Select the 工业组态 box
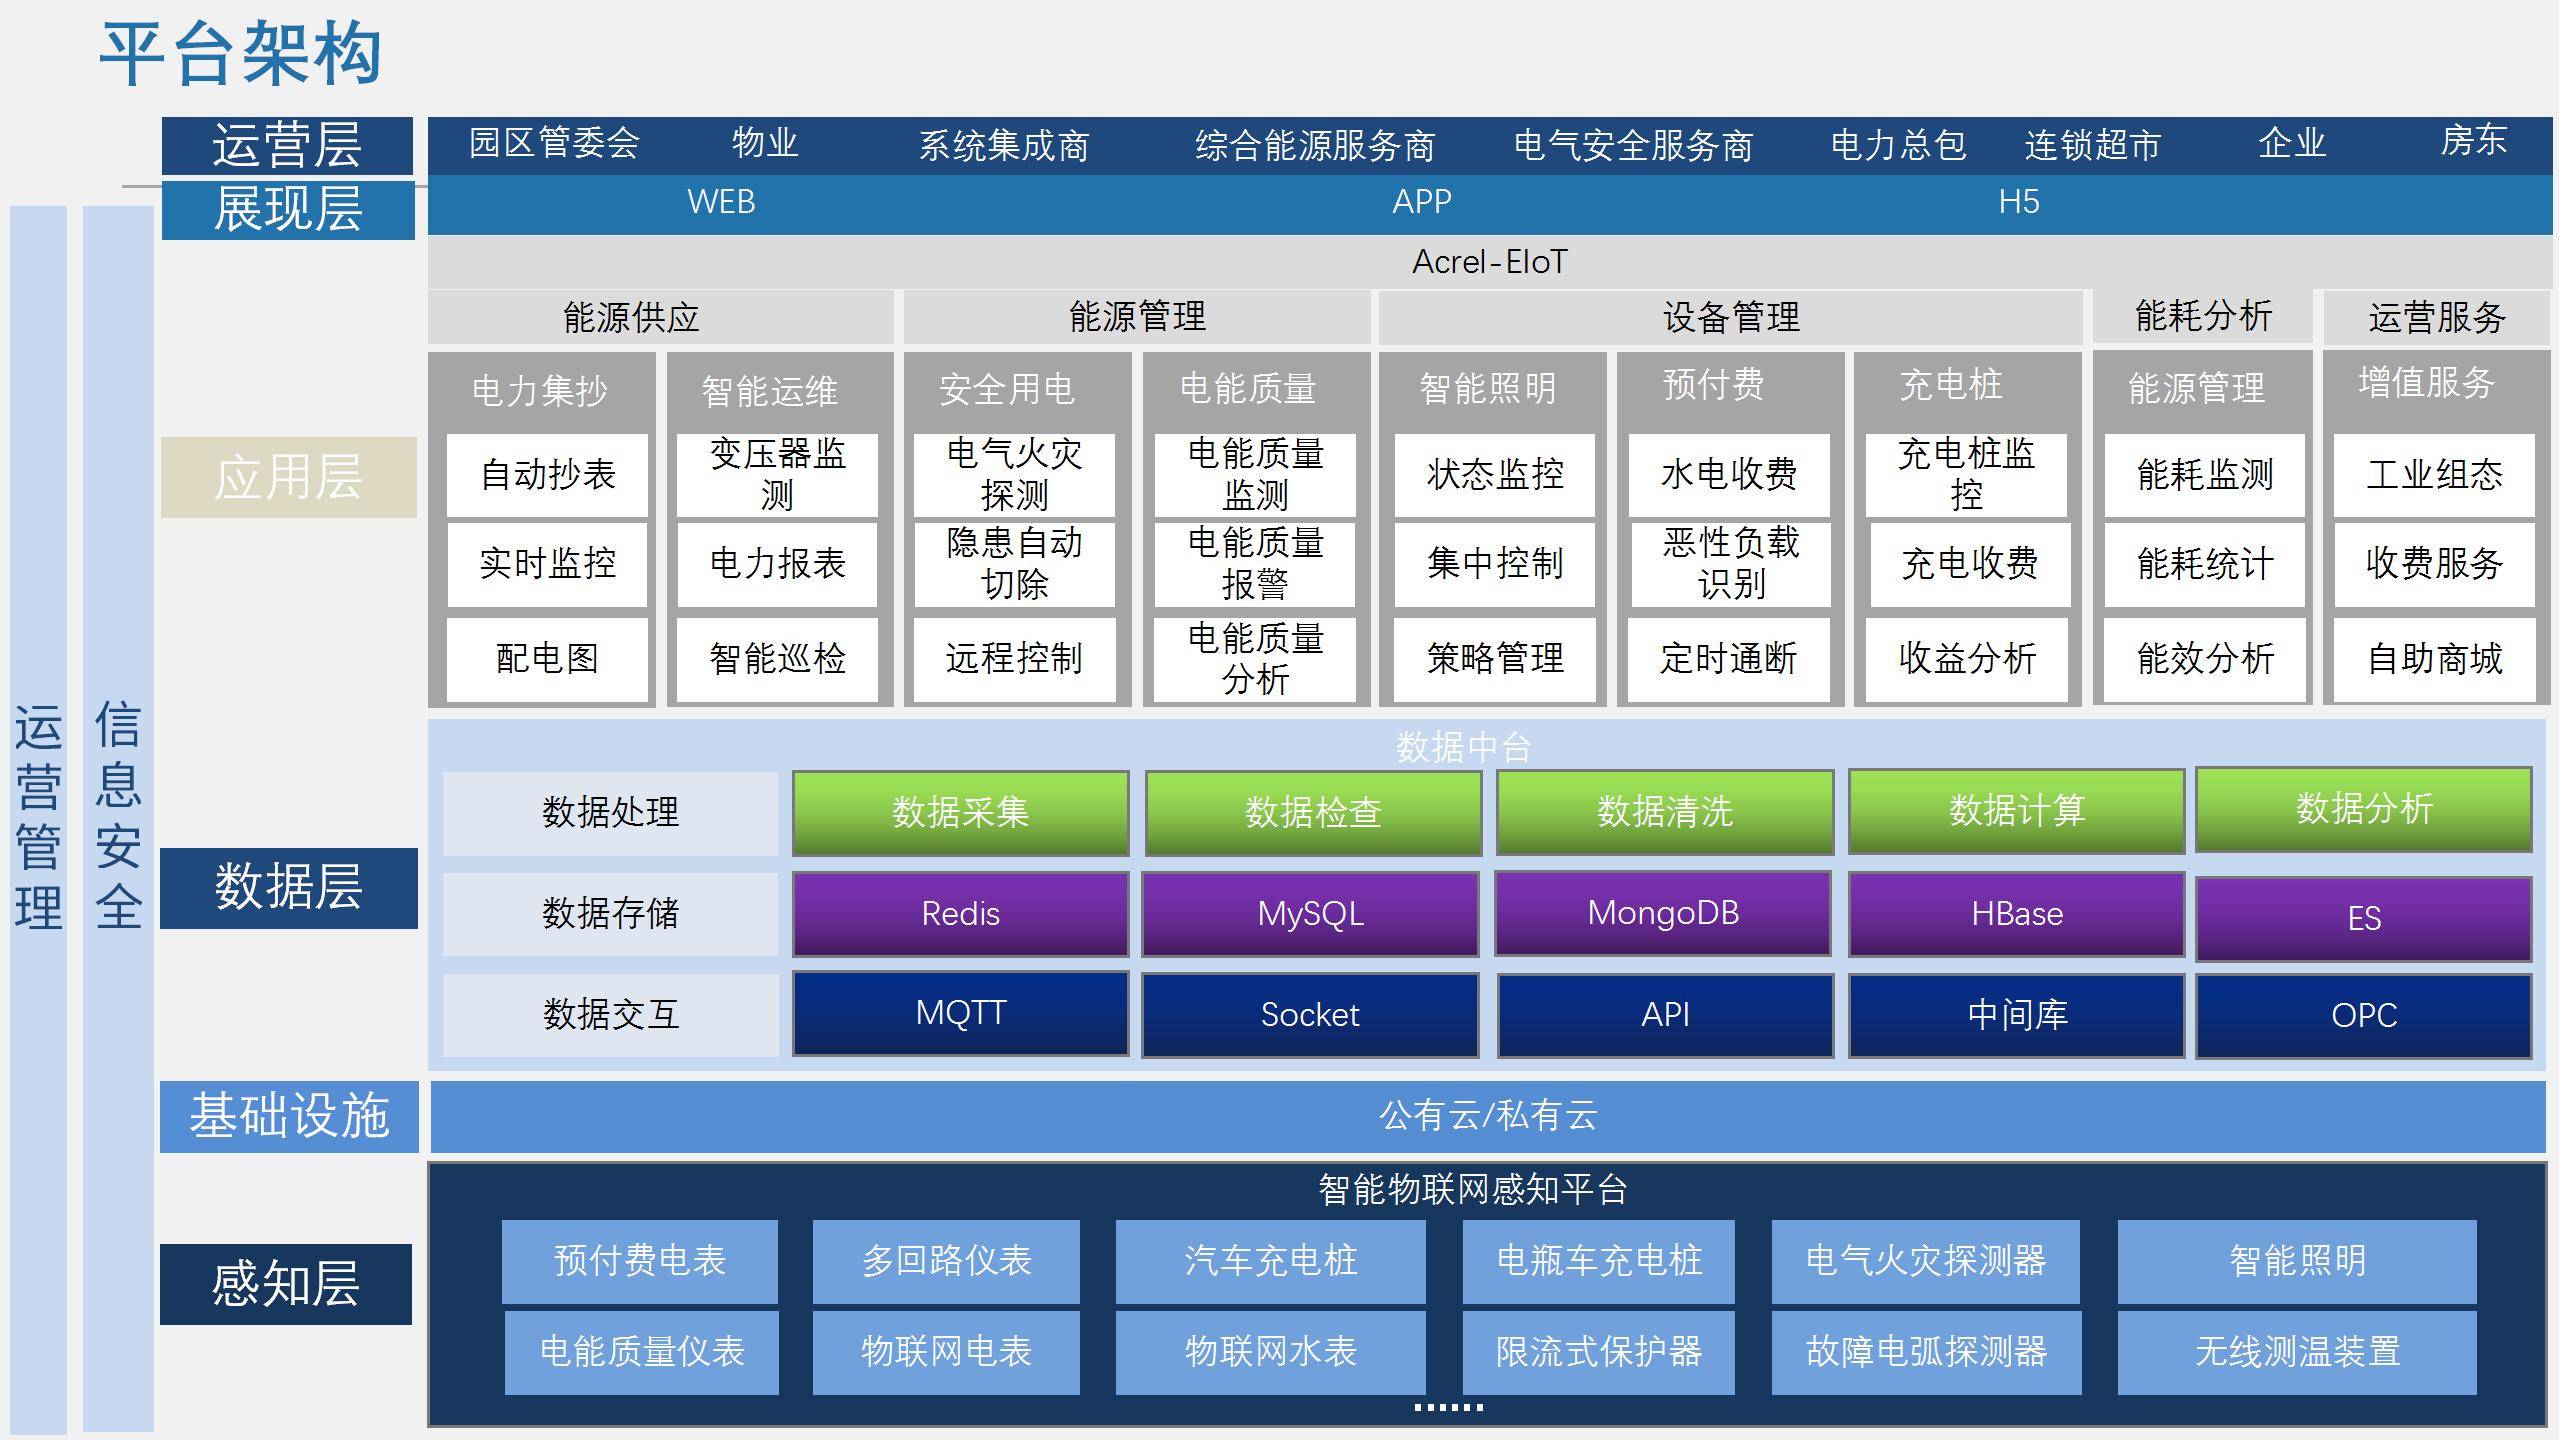The height and width of the screenshot is (1440, 2559). pos(2433,475)
